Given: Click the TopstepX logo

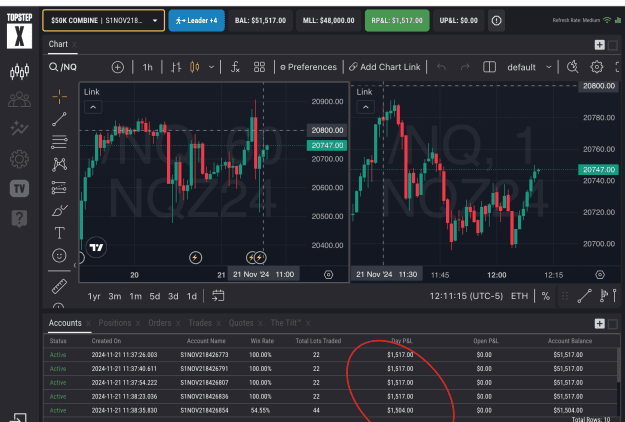Looking at the screenshot, I should pos(19,31).
